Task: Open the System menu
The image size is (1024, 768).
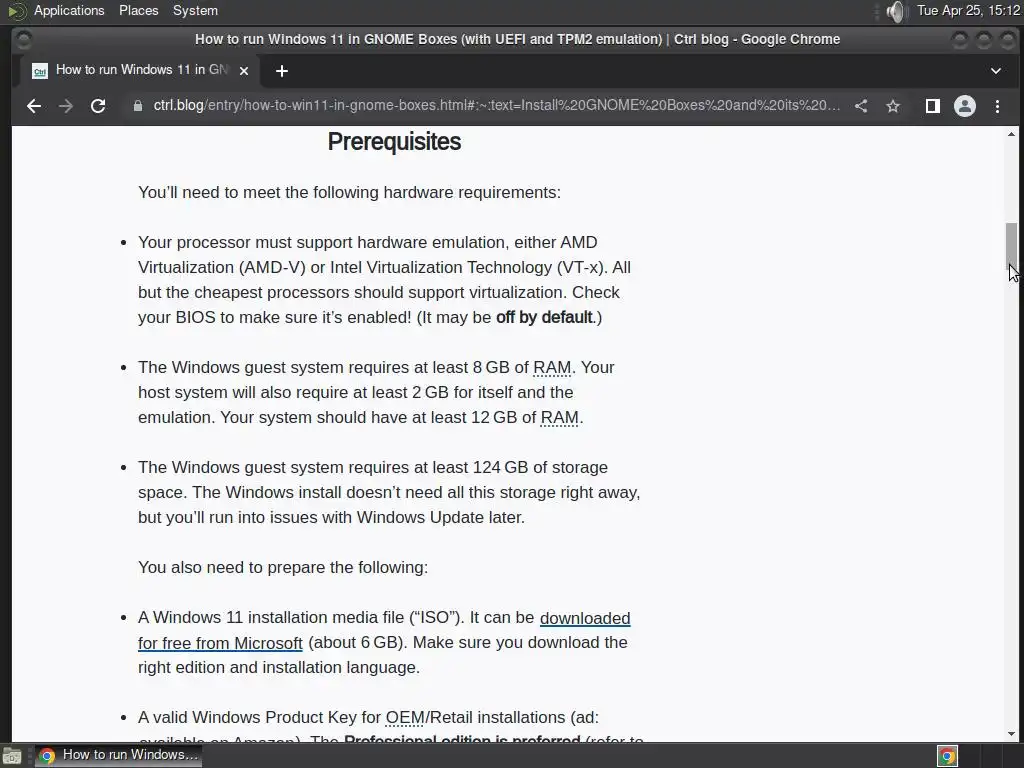Action: [x=195, y=10]
